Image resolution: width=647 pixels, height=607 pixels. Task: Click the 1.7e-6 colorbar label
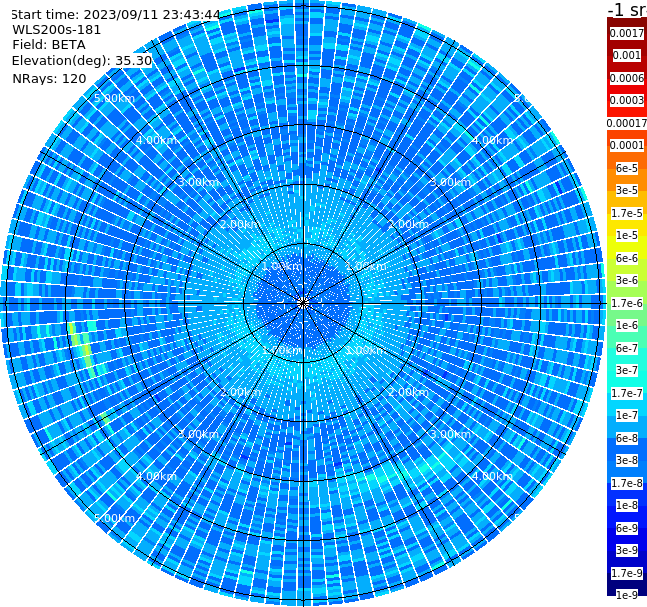[x=627, y=303]
